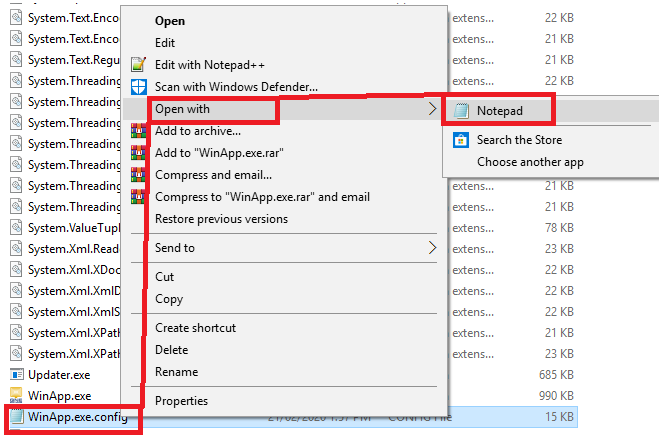Select Choose another app option
This screenshot has width=659, height=447.
click(530, 162)
